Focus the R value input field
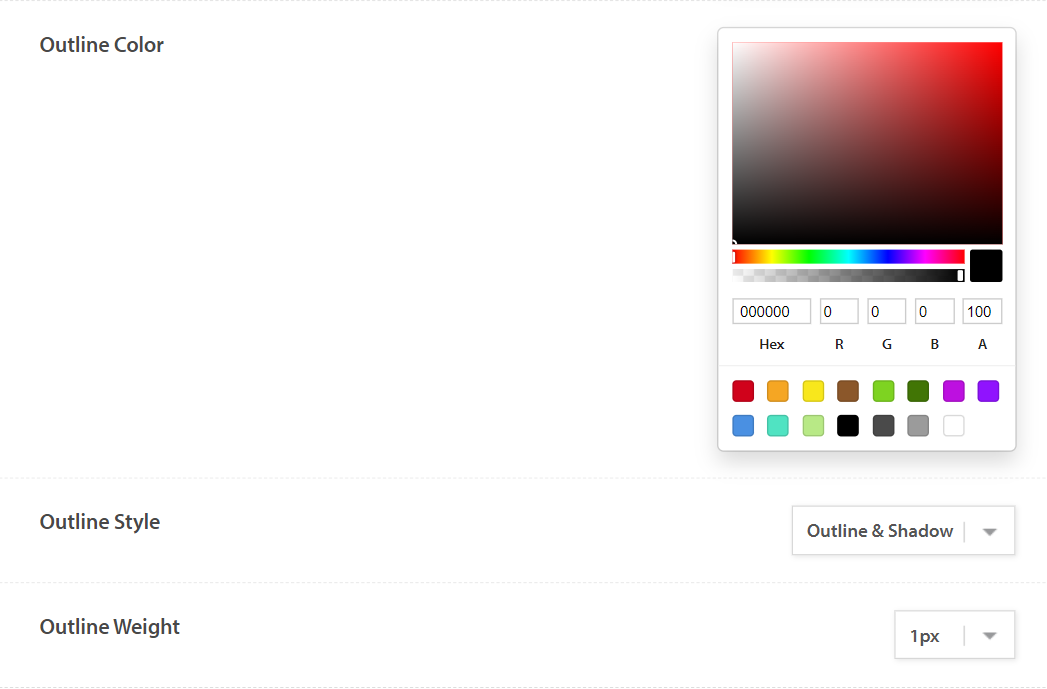The width and height of the screenshot is (1047, 689). pos(839,311)
